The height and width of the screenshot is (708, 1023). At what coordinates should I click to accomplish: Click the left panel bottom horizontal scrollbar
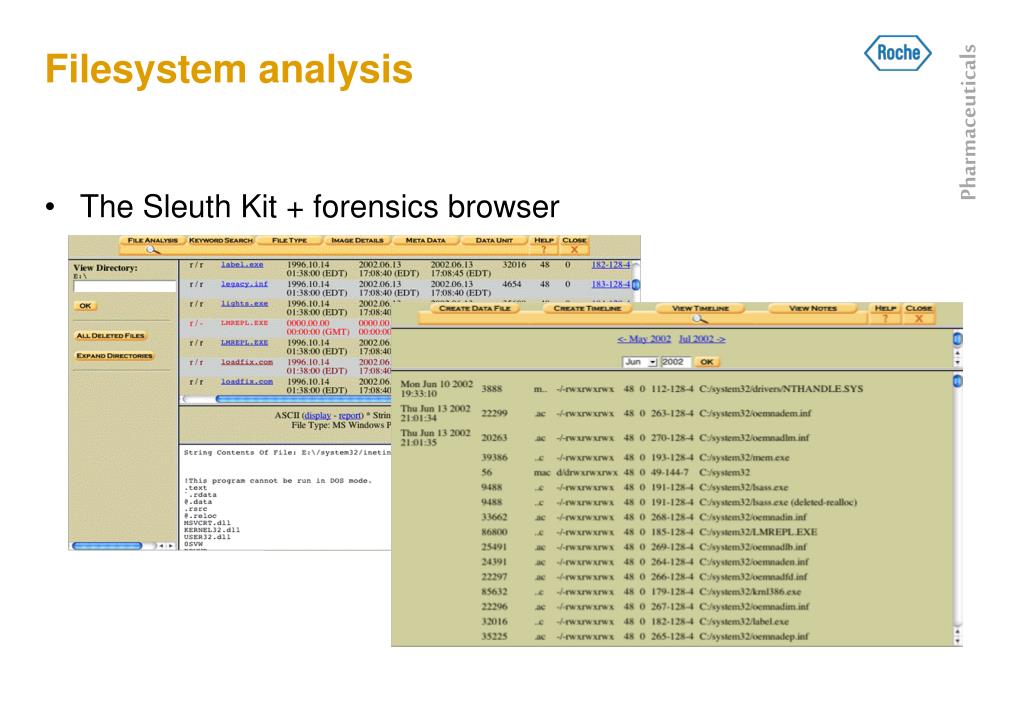pos(107,546)
